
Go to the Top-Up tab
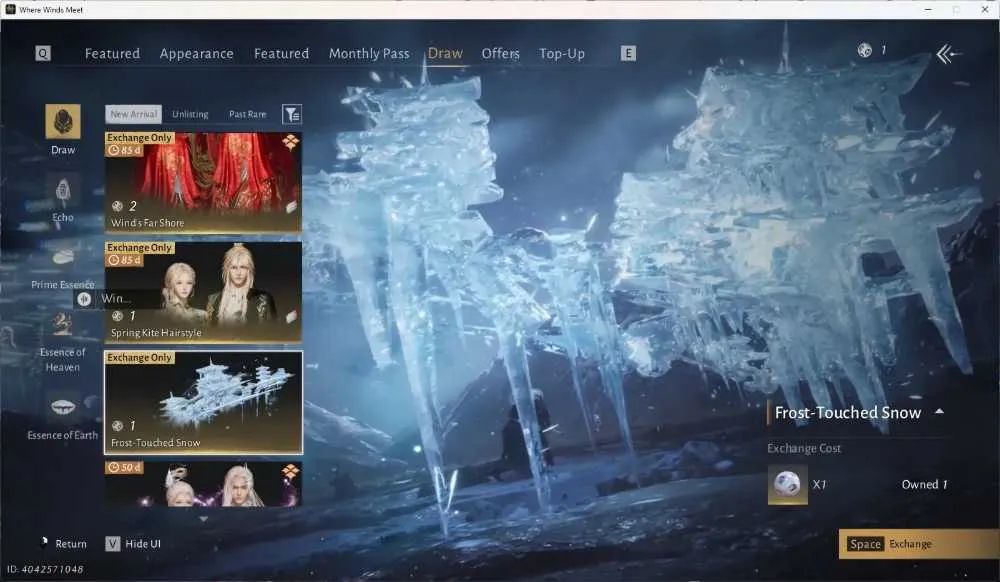click(x=562, y=54)
